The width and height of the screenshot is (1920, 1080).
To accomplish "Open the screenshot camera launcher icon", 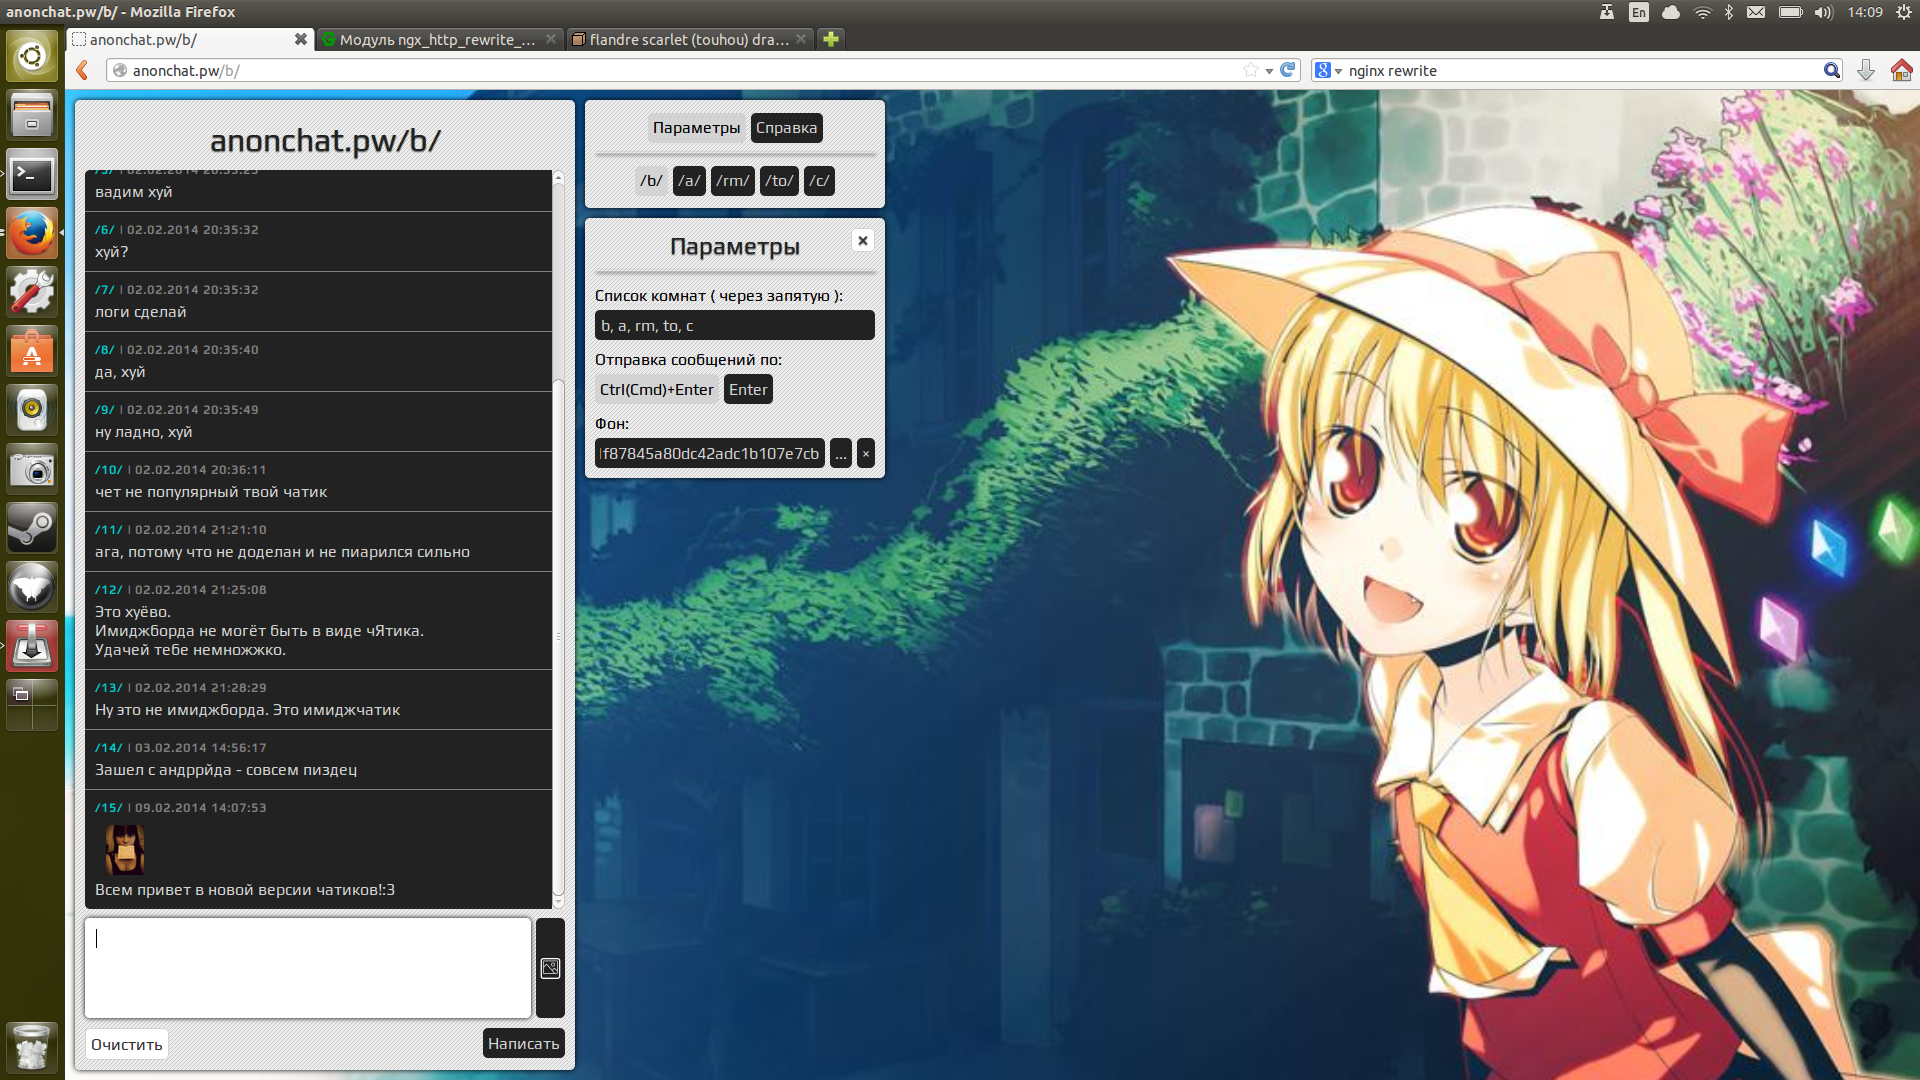I will 32,469.
